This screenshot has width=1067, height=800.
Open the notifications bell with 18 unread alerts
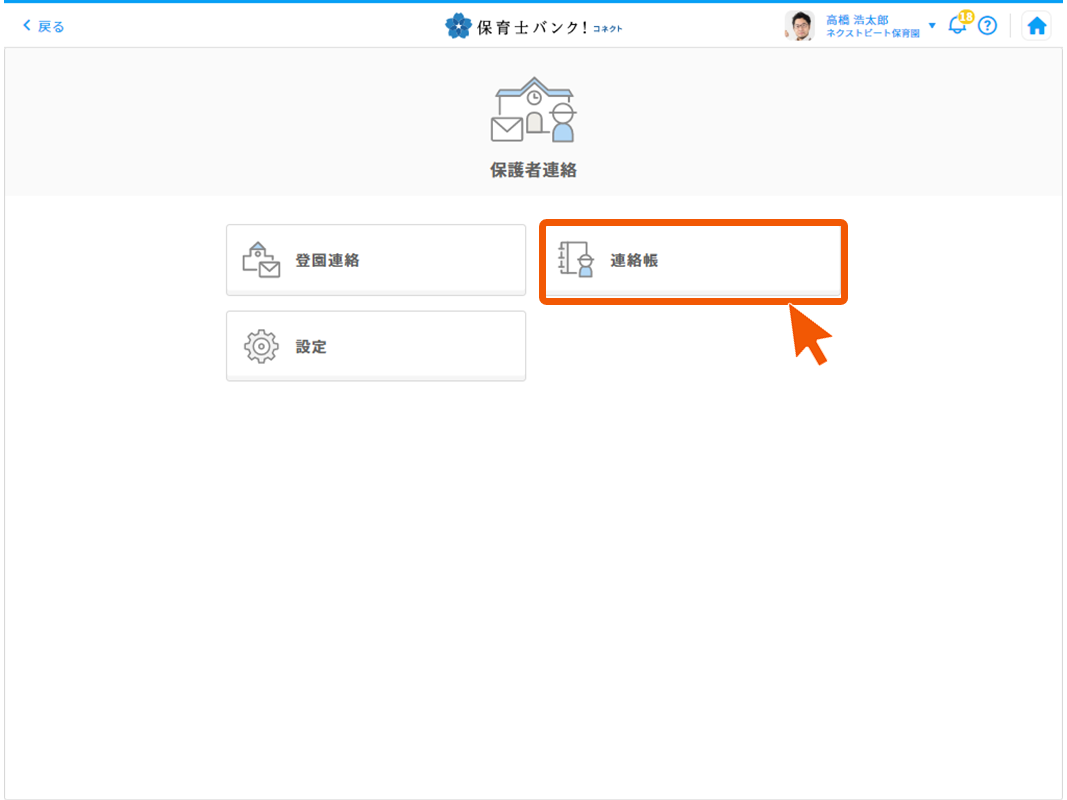(956, 27)
